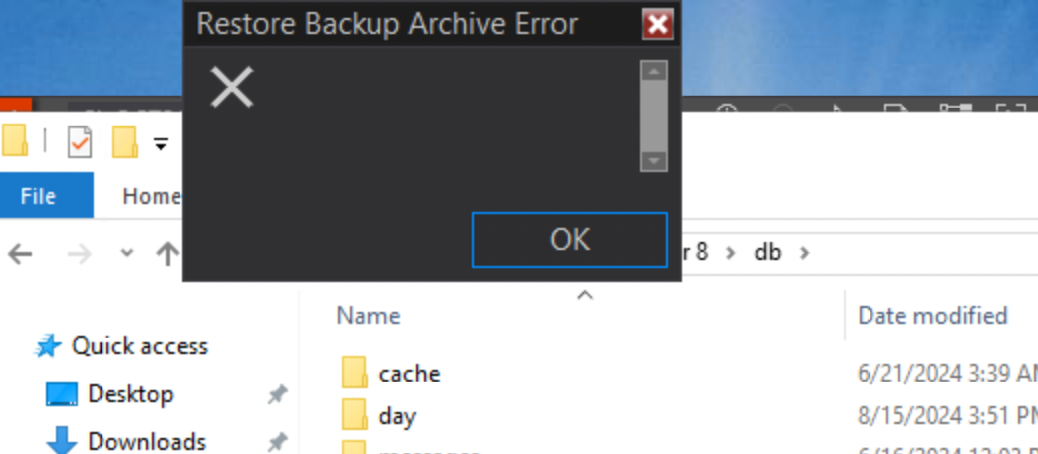
Task: Open the Customize Quick Access Toolbar dropdown
Action: (x=161, y=143)
